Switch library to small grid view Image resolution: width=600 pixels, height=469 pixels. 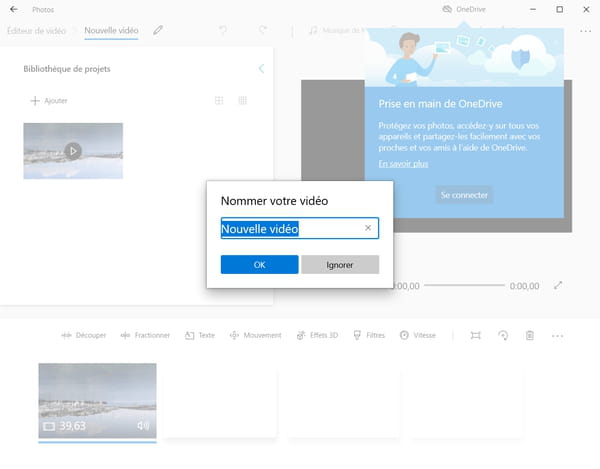243,100
